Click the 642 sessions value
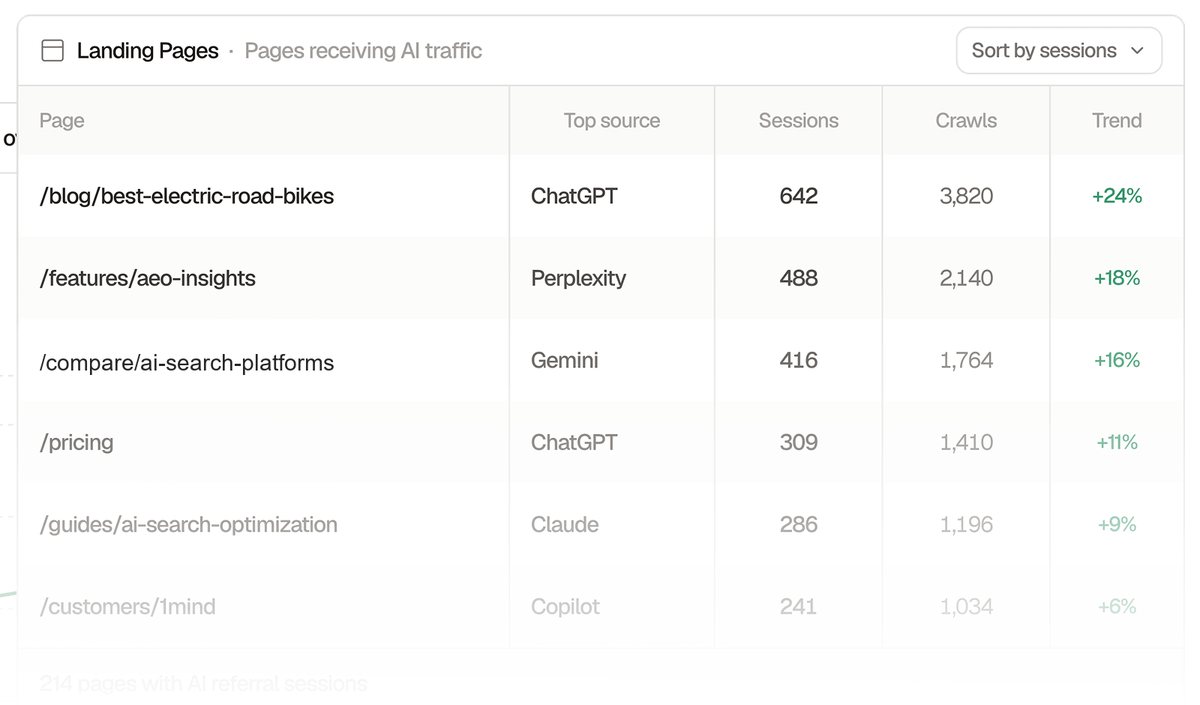Screen dimensions: 1200x705 pos(798,196)
